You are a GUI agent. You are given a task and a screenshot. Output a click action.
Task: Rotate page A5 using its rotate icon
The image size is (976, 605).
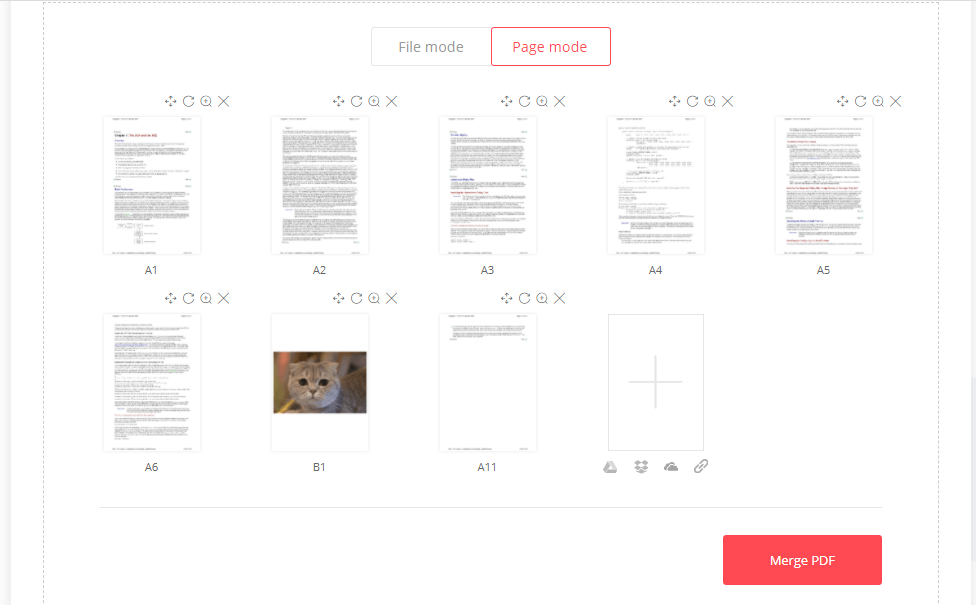tap(860, 101)
